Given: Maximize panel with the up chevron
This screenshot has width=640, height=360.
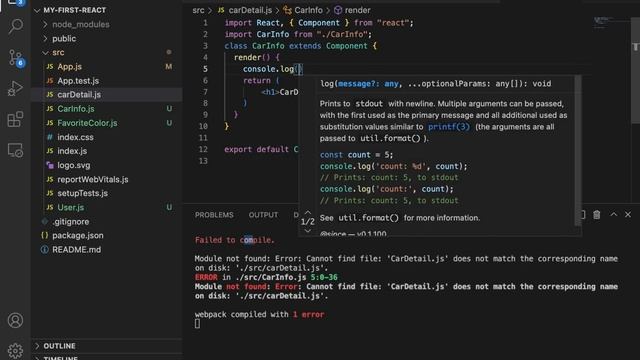Looking at the screenshot, I should click(x=613, y=214).
